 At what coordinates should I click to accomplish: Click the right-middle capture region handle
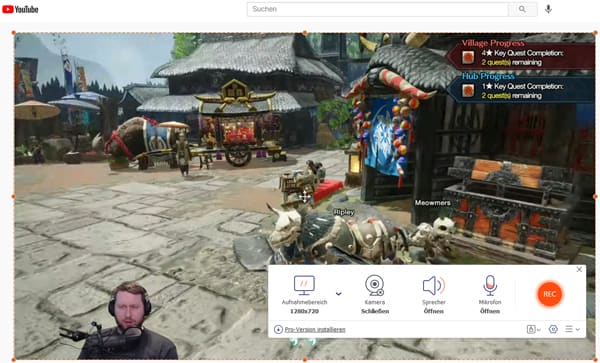point(595,197)
